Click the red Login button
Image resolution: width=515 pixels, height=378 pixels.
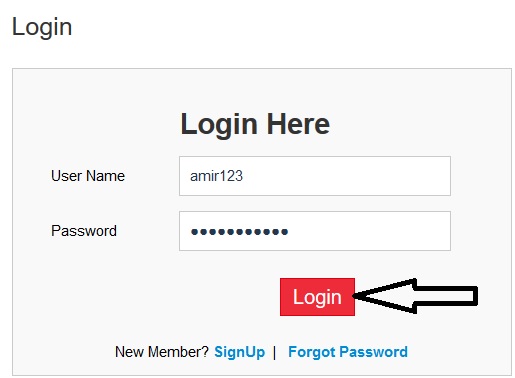(x=317, y=297)
